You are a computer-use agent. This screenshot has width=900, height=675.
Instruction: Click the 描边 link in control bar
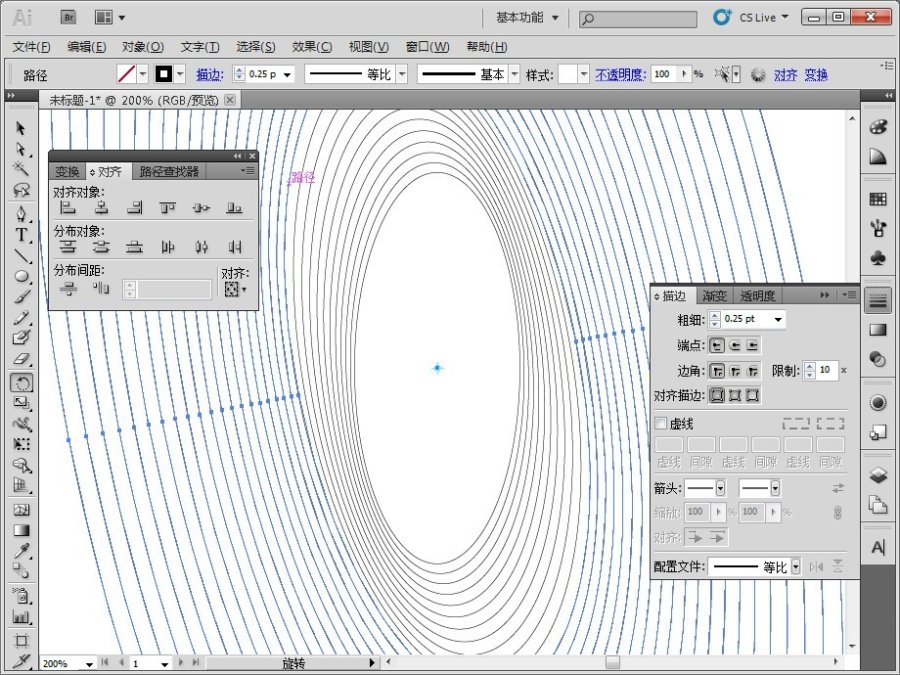point(210,75)
